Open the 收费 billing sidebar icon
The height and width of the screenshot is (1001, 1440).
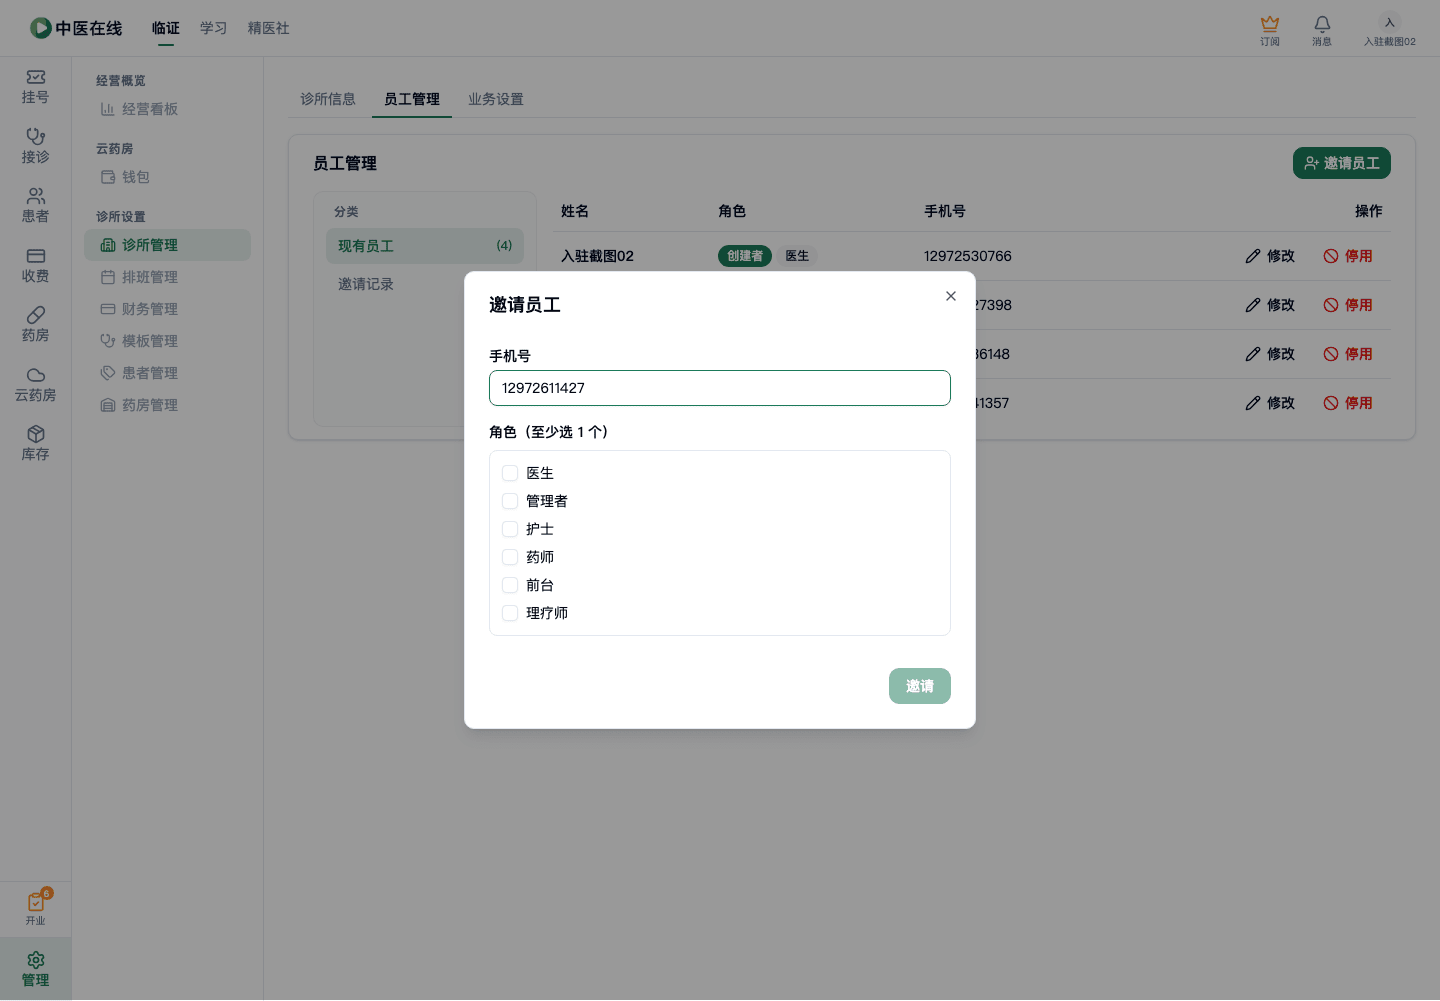[35, 266]
